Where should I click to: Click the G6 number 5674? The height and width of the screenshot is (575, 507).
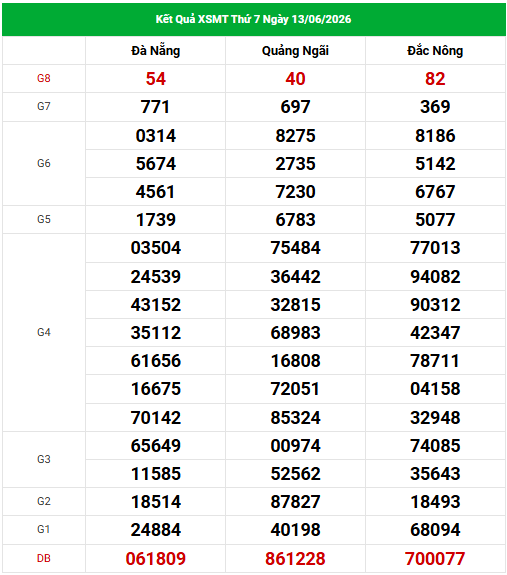point(155,164)
